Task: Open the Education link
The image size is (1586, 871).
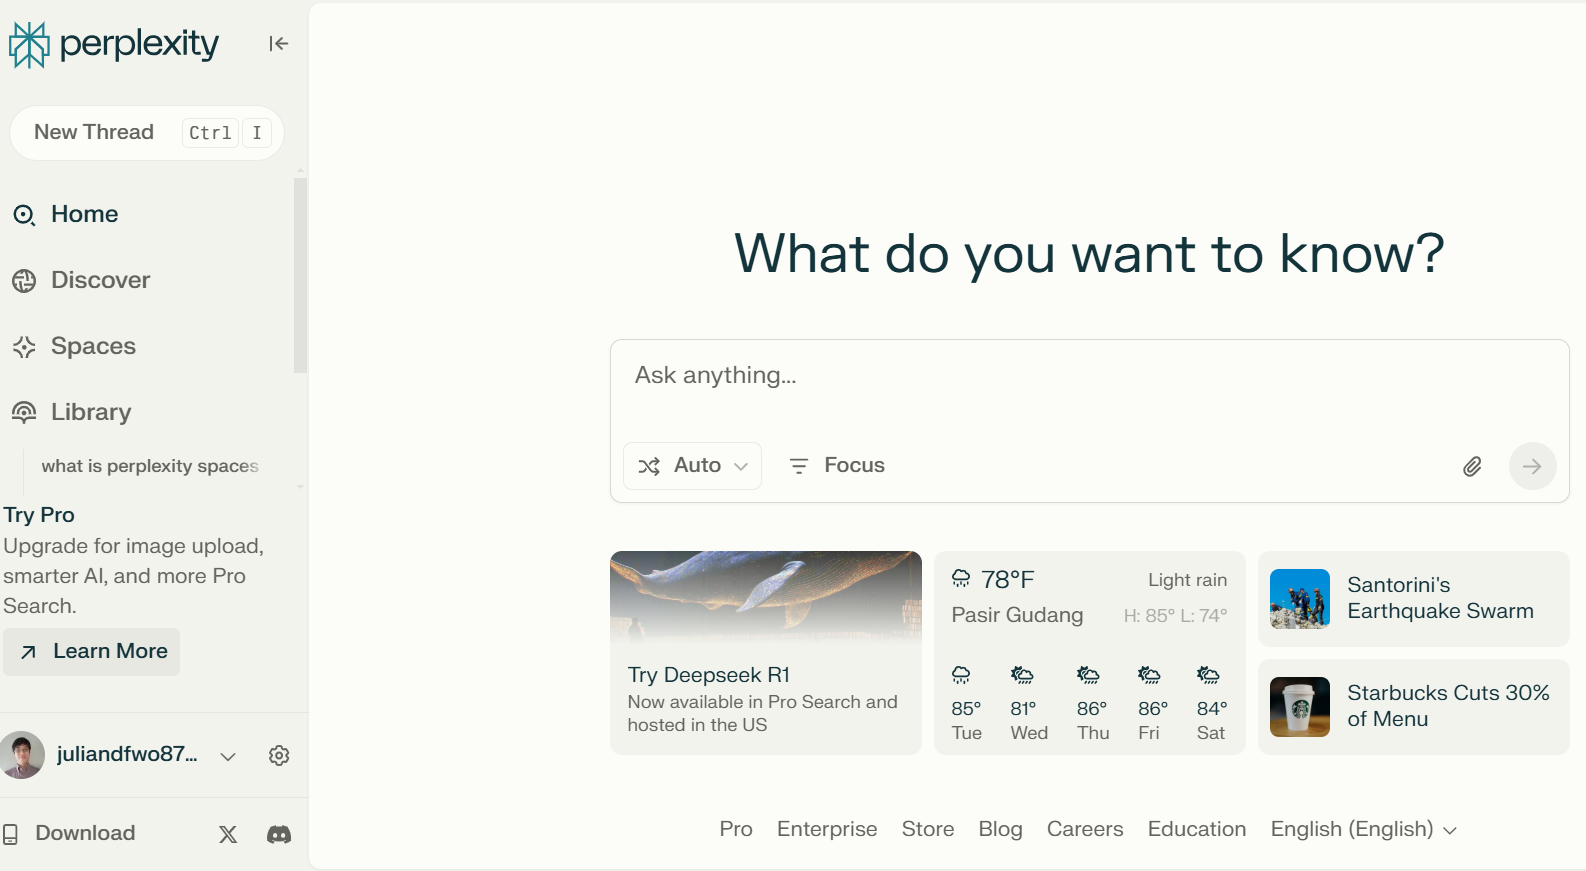Action: [1197, 829]
